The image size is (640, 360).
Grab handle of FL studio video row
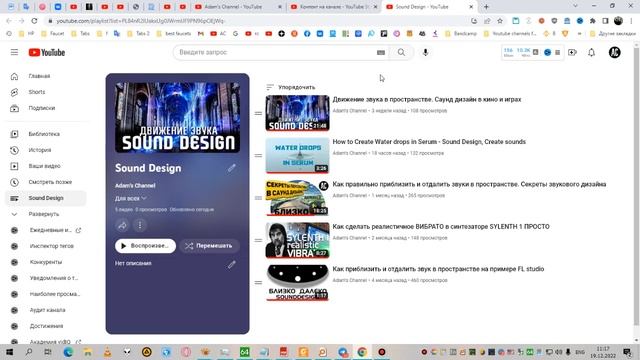click(x=258, y=282)
